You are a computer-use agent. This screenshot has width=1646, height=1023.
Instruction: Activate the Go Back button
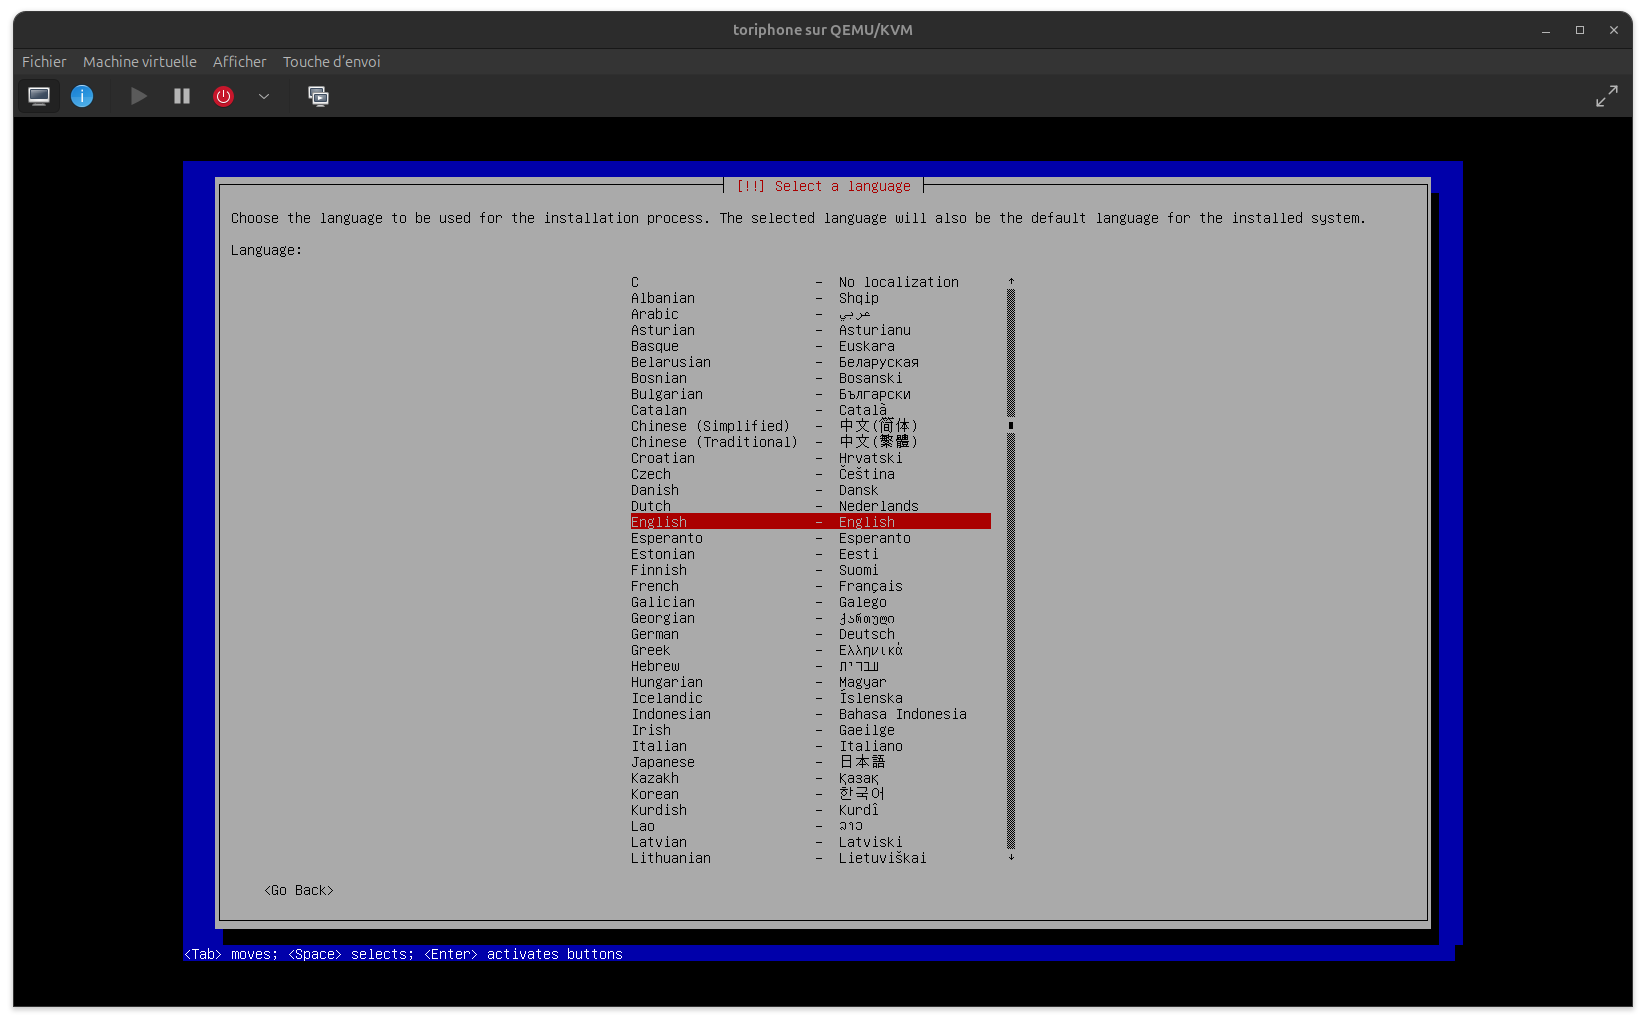point(299,890)
